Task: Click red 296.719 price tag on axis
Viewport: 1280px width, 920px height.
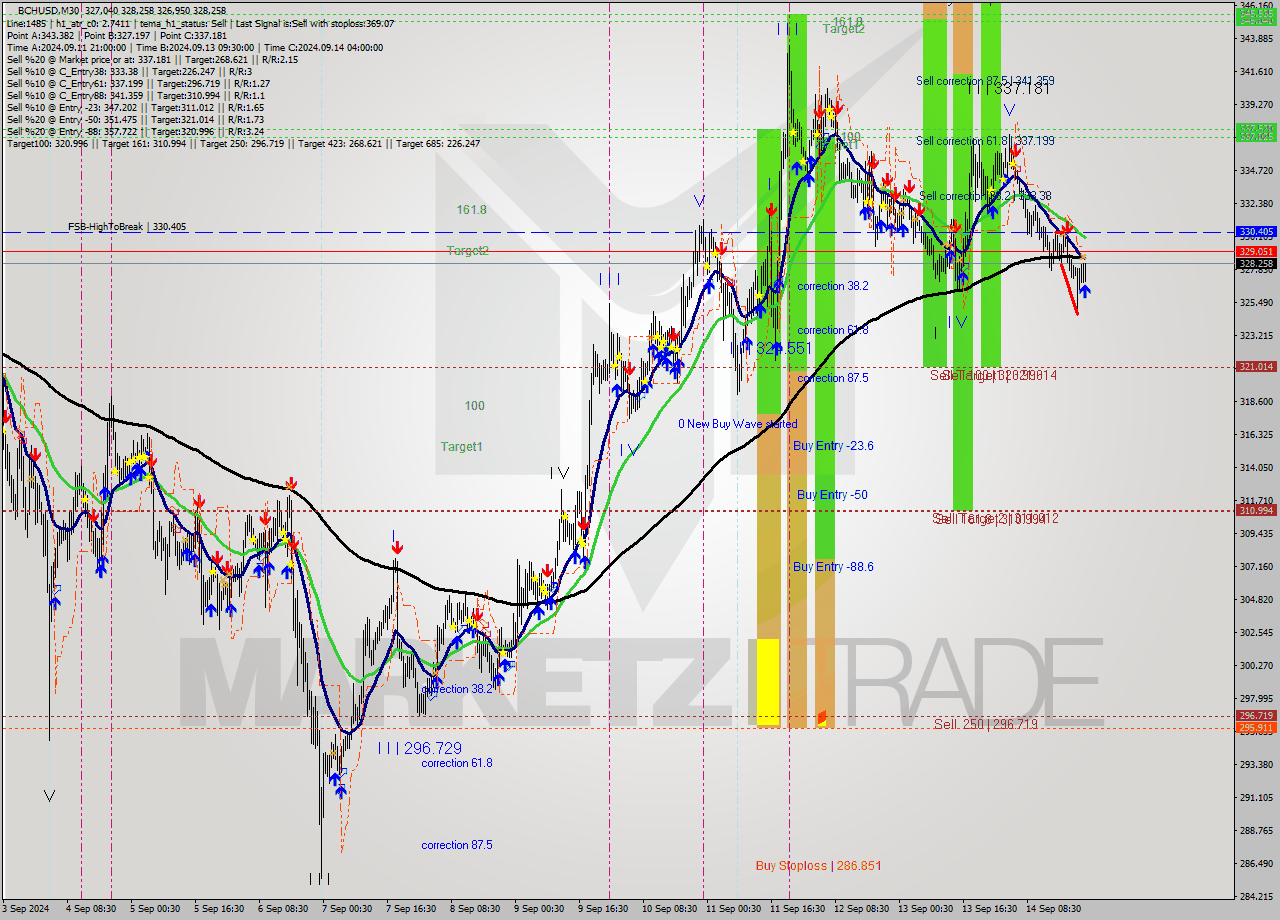Action: click(1256, 716)
